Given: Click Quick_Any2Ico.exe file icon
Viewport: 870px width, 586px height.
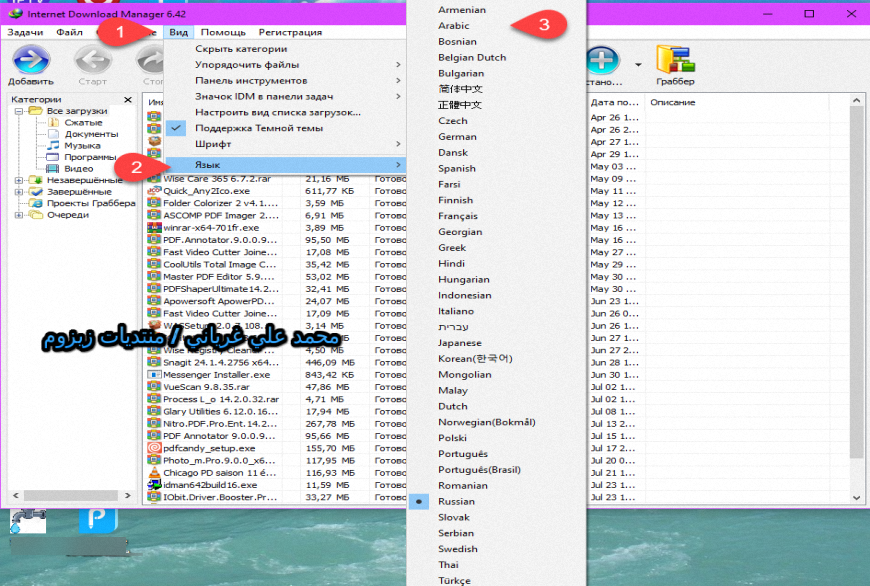Looking at the screenshot, I should pos(154,190).
